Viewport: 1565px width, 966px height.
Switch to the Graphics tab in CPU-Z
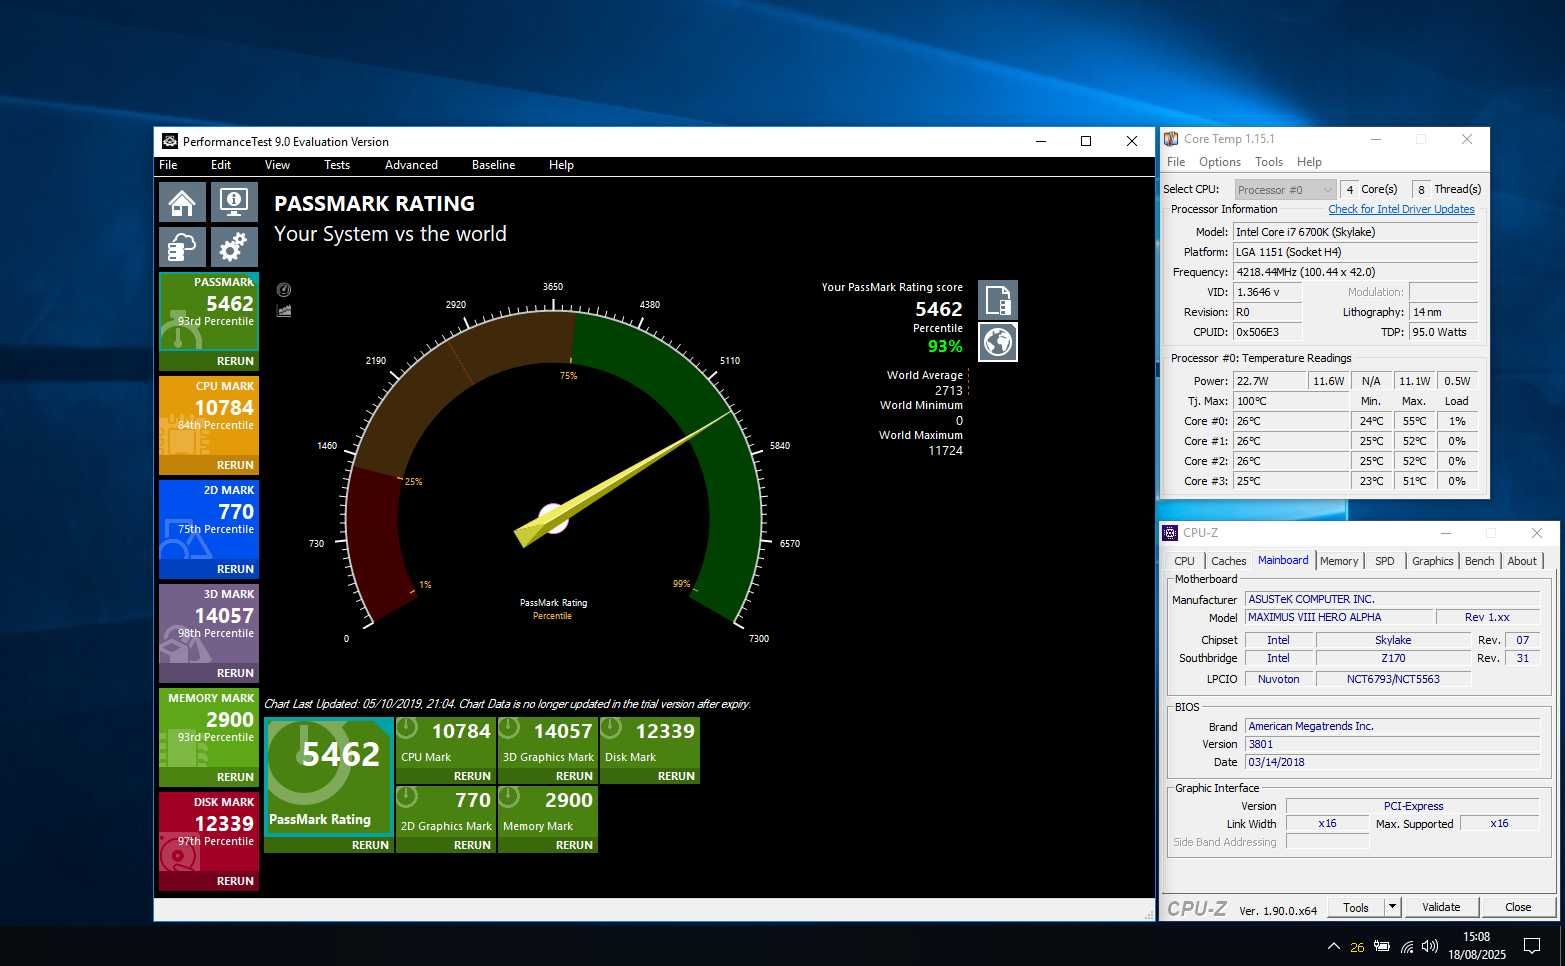1432,561
